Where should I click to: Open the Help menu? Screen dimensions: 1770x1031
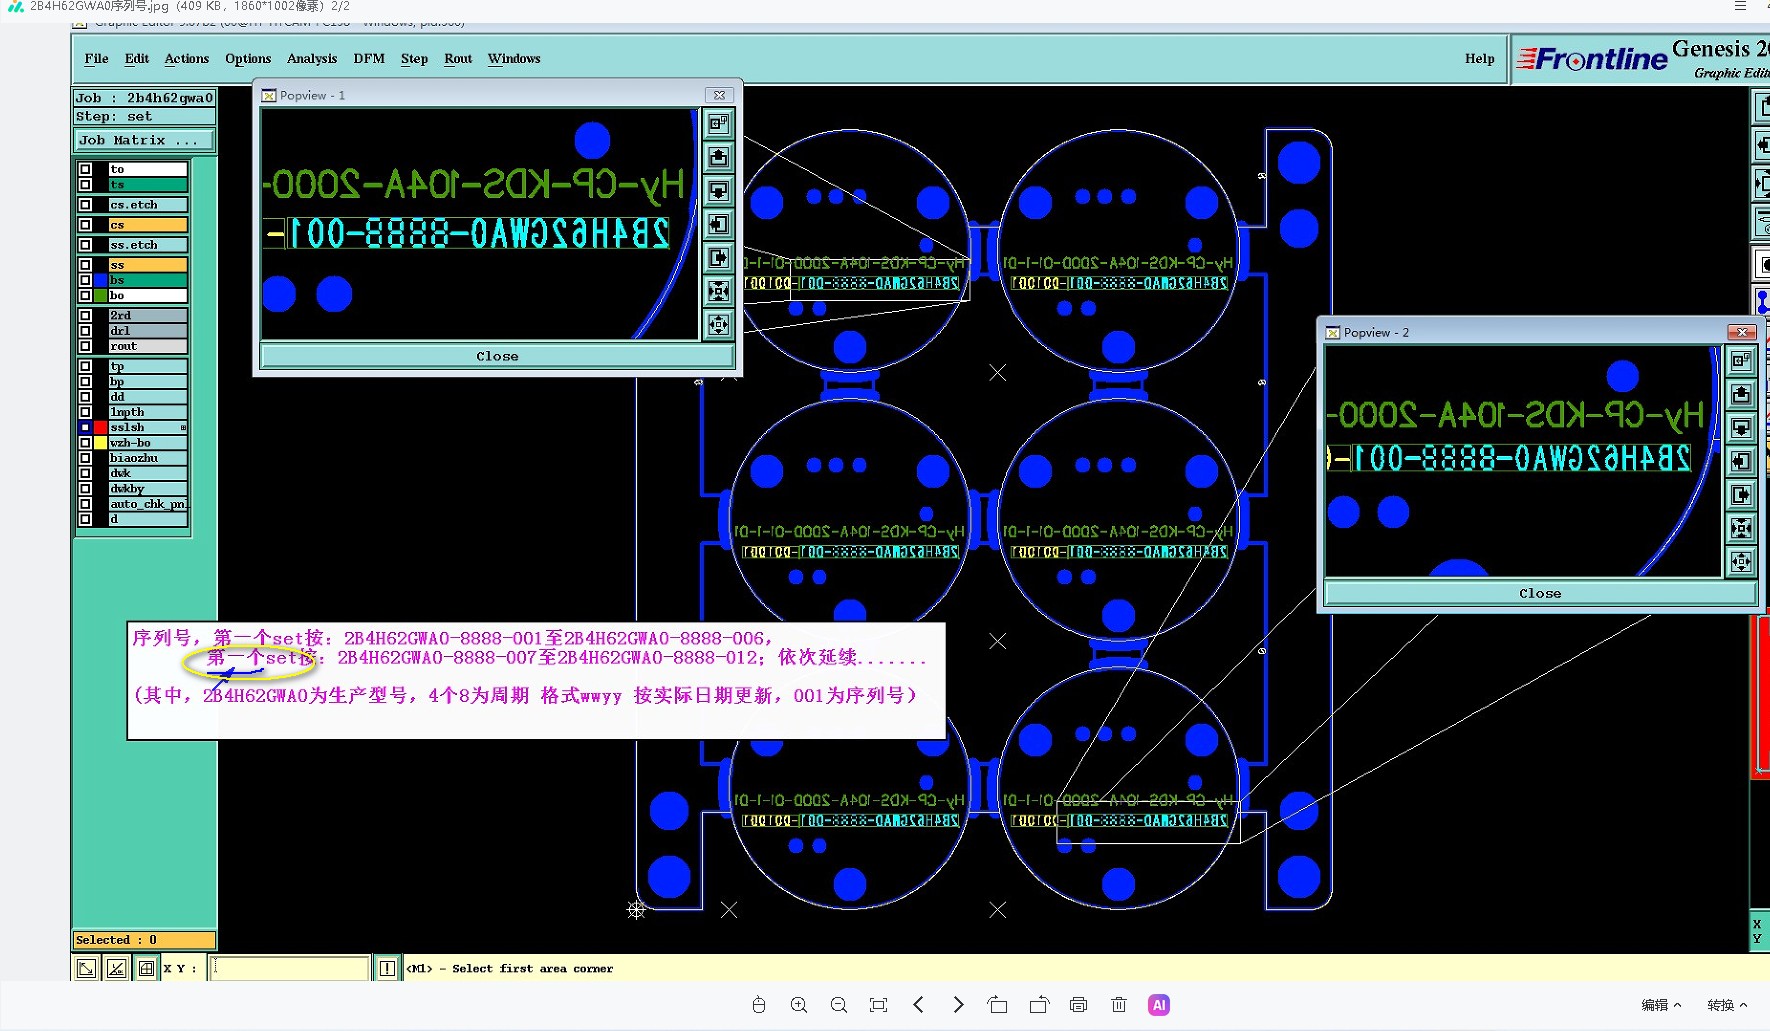pyautogui.click(x=1480, y=59)
